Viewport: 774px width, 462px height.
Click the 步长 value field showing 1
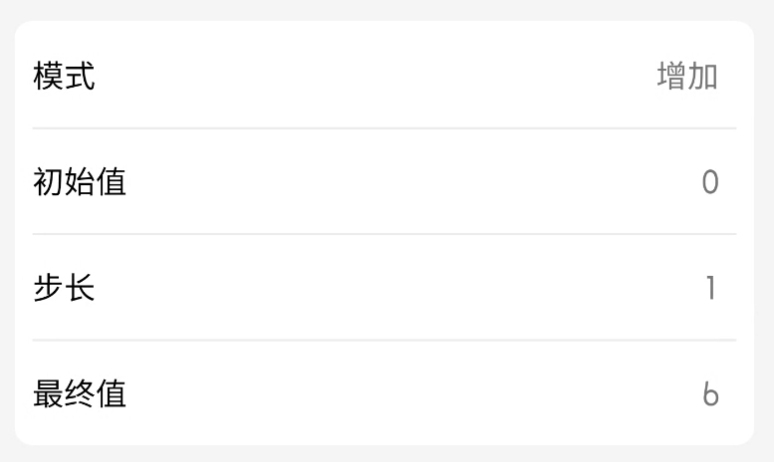[x=711, y=289]
